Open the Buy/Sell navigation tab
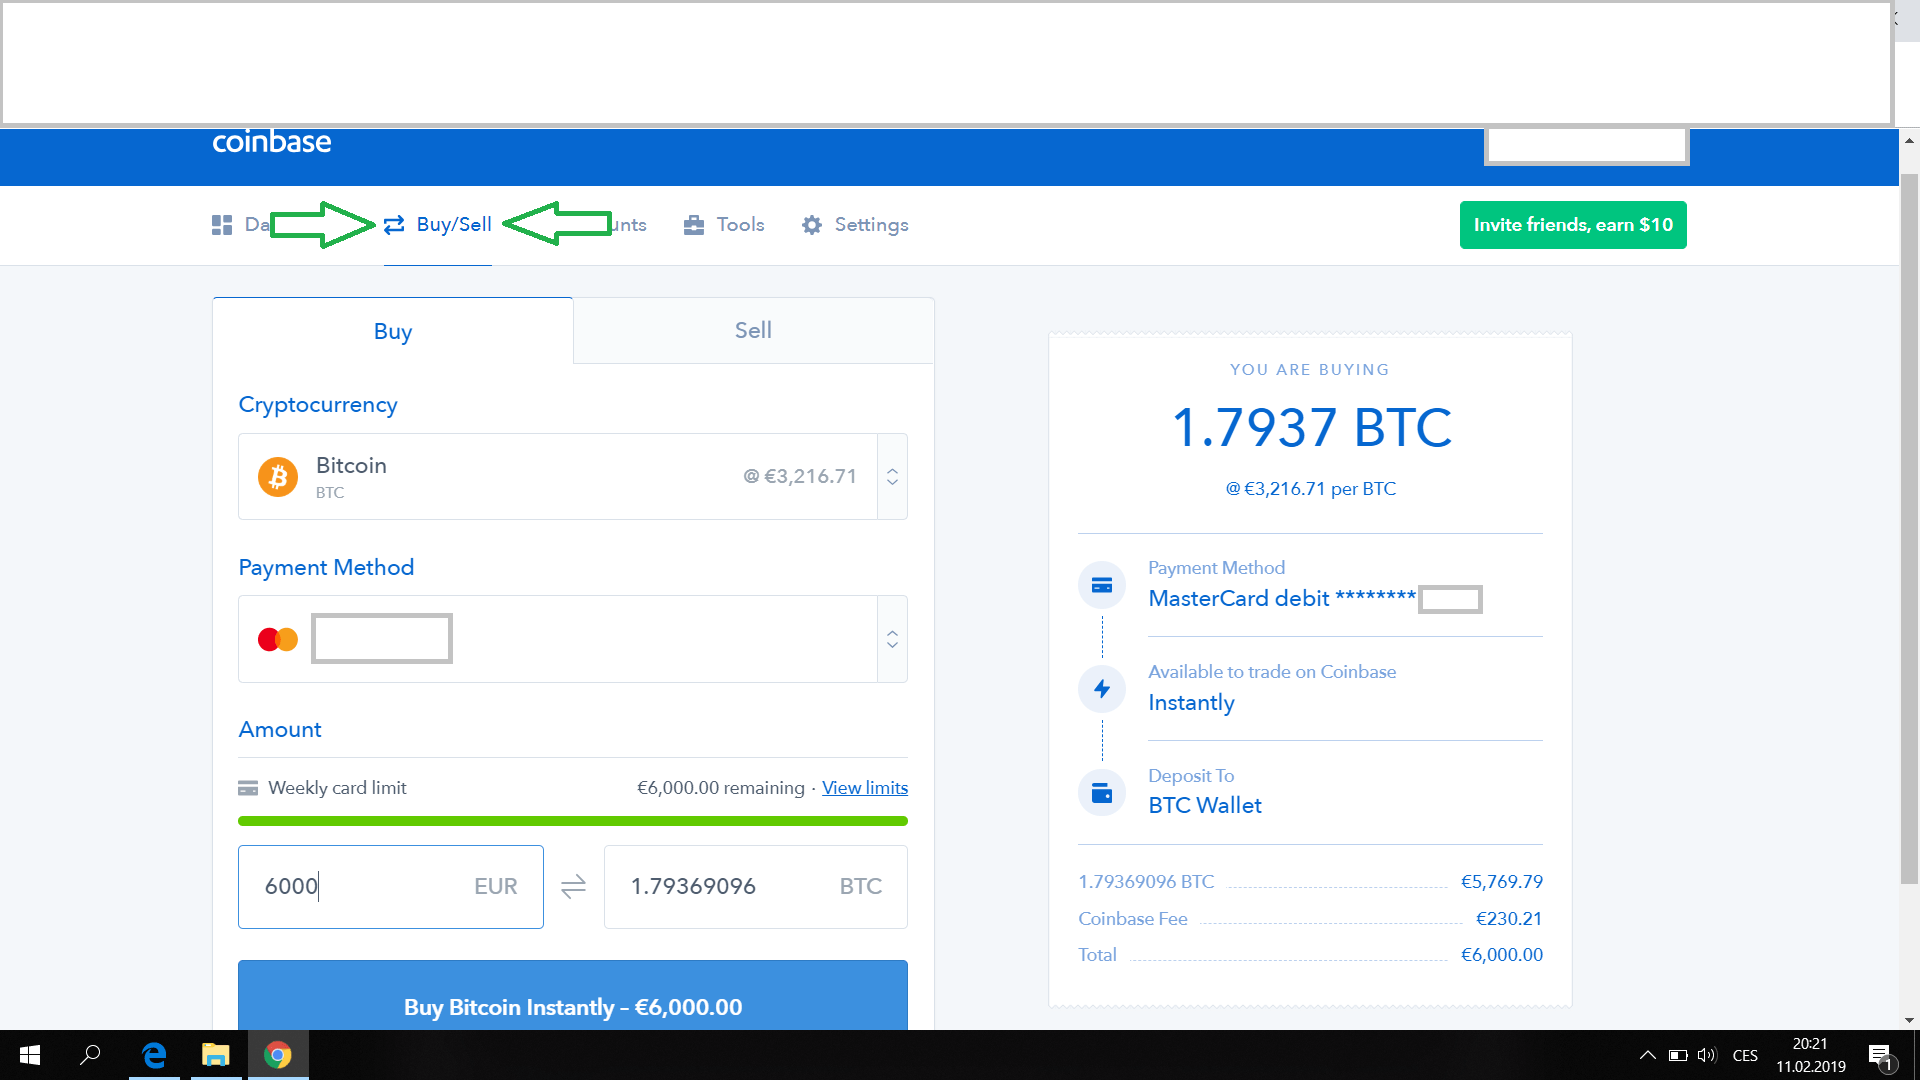 click(438, 225)
